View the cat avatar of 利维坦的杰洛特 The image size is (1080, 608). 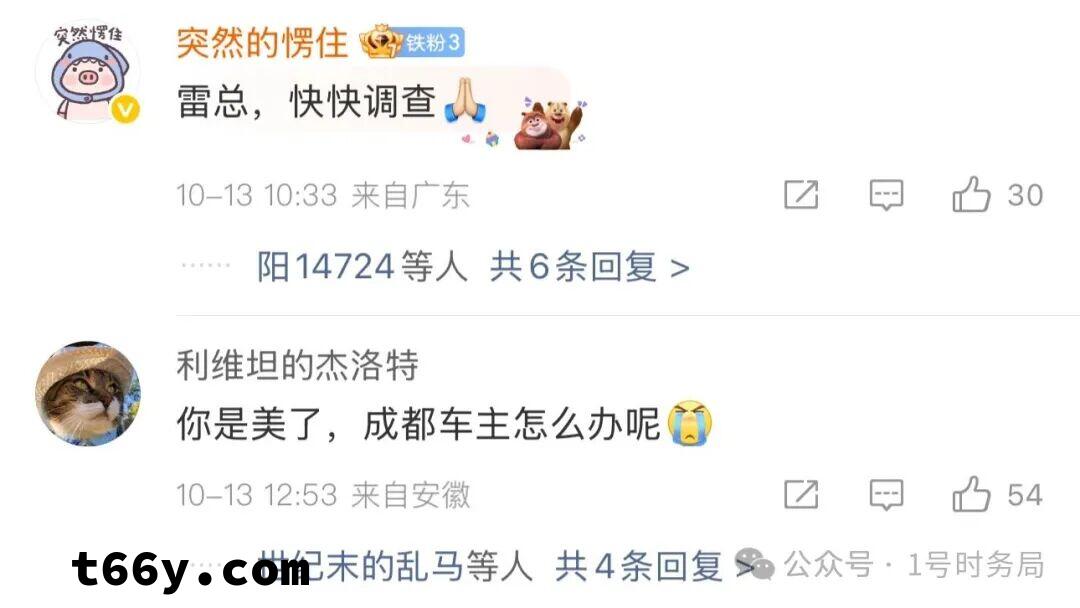[x=87, y=394]
